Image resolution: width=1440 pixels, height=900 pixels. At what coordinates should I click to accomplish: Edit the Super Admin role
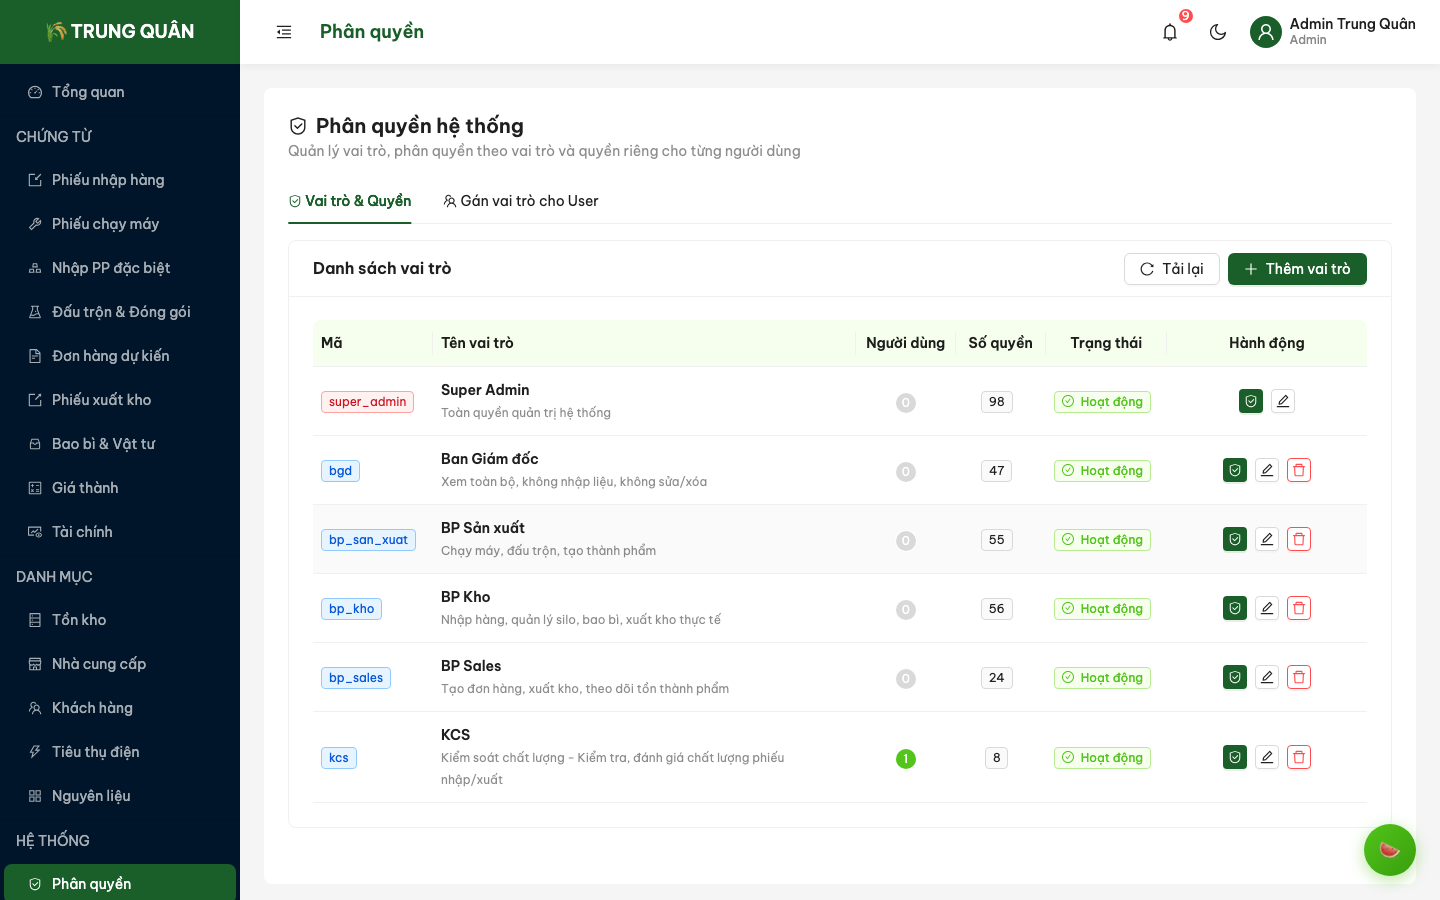(1283, 401)
